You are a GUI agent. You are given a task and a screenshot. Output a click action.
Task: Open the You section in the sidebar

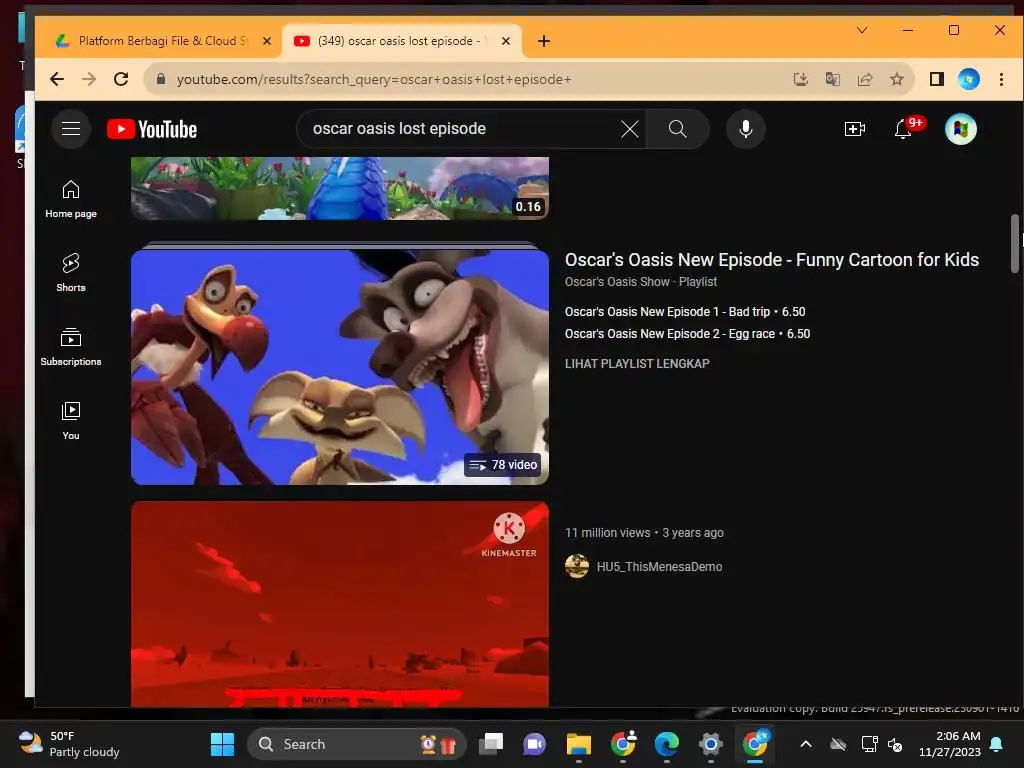pos(71,421)
